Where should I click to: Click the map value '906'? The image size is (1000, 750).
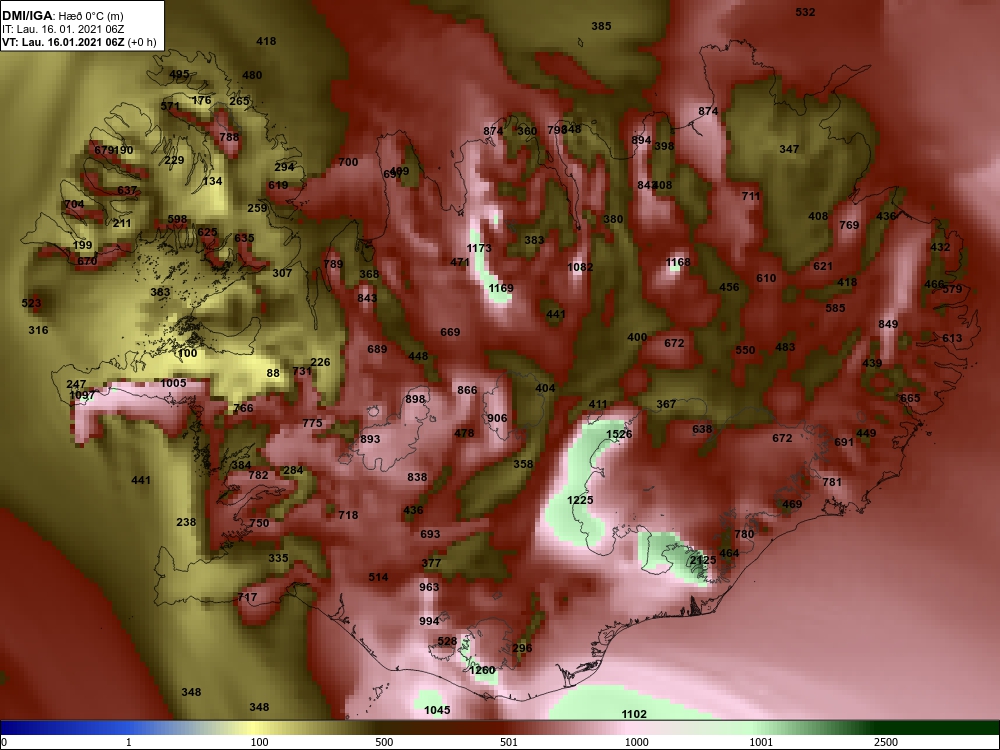coord(497,418)
